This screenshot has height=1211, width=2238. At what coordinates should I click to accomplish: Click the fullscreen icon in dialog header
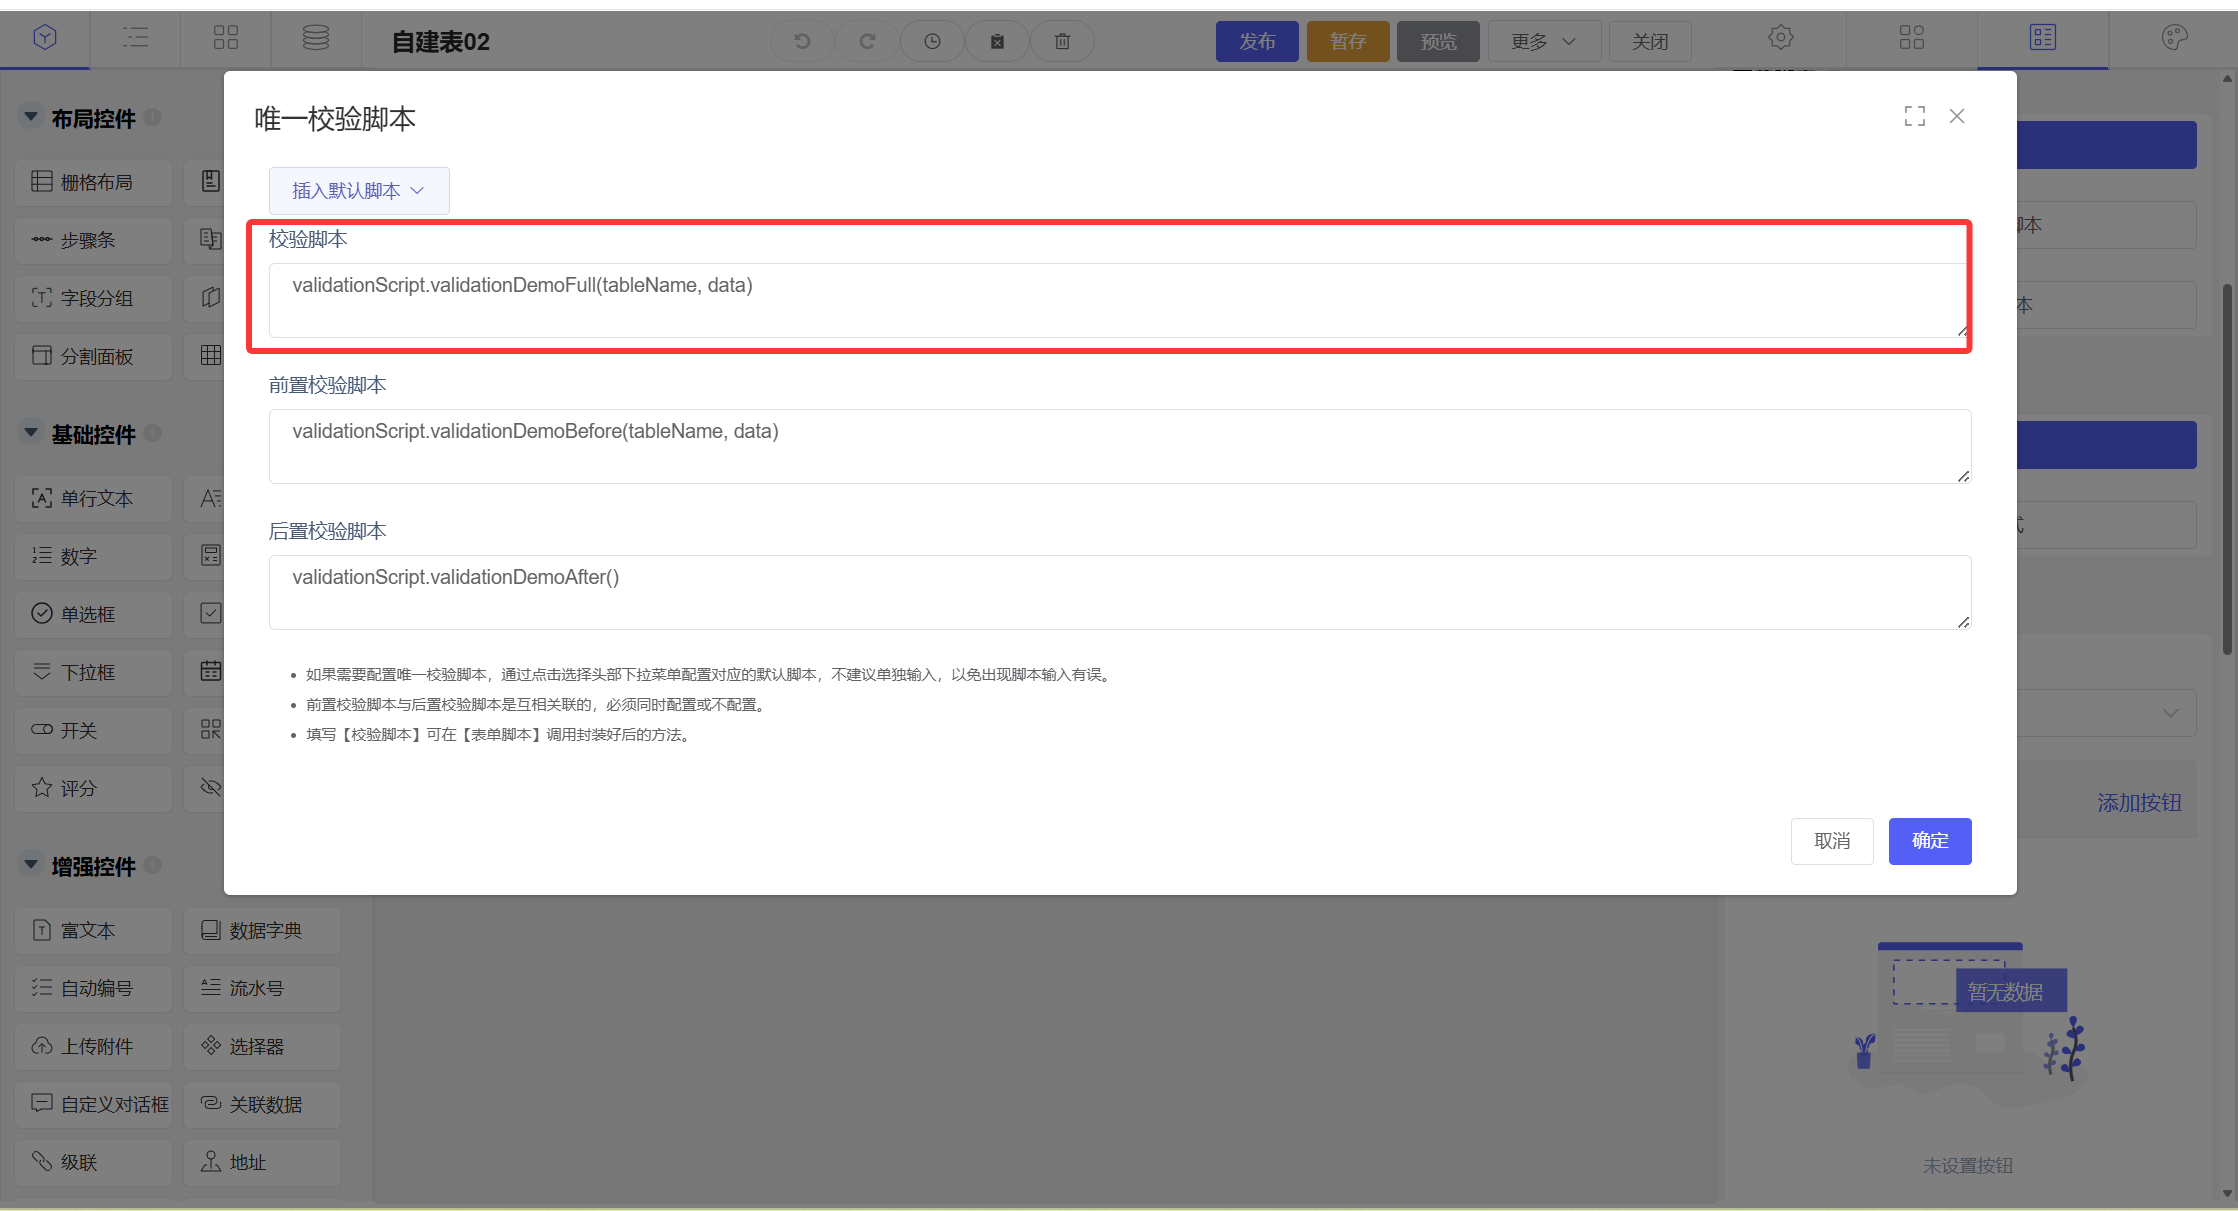coord(1914,117)
